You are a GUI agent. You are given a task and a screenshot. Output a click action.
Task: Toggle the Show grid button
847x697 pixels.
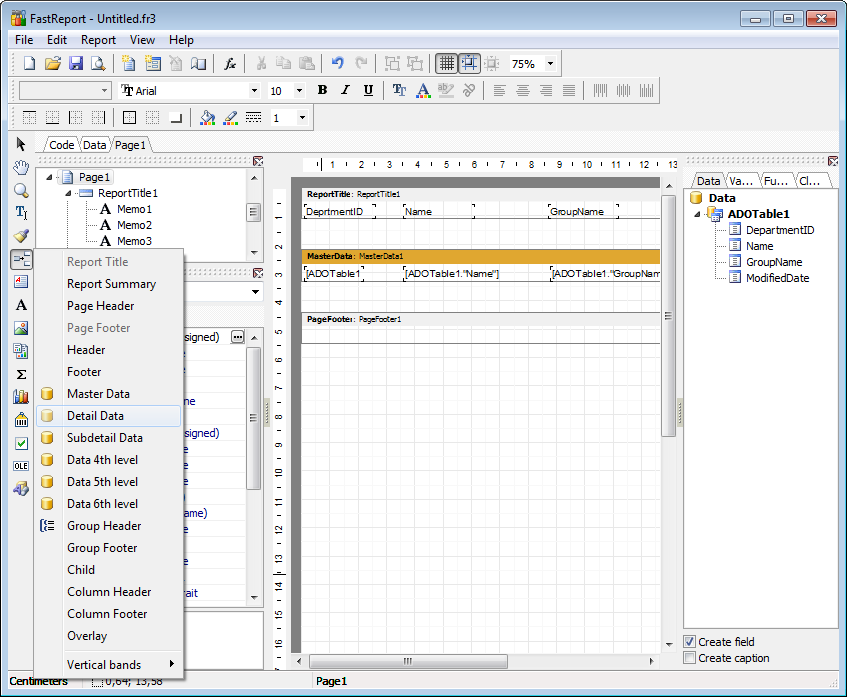447,64
